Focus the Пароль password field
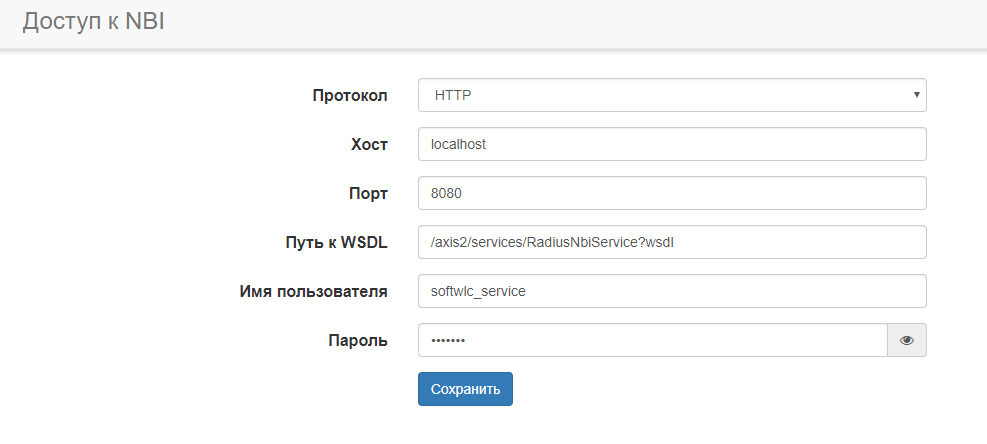Image resolution: width=987 pixels, height=444 pixels. pos(652,340)
